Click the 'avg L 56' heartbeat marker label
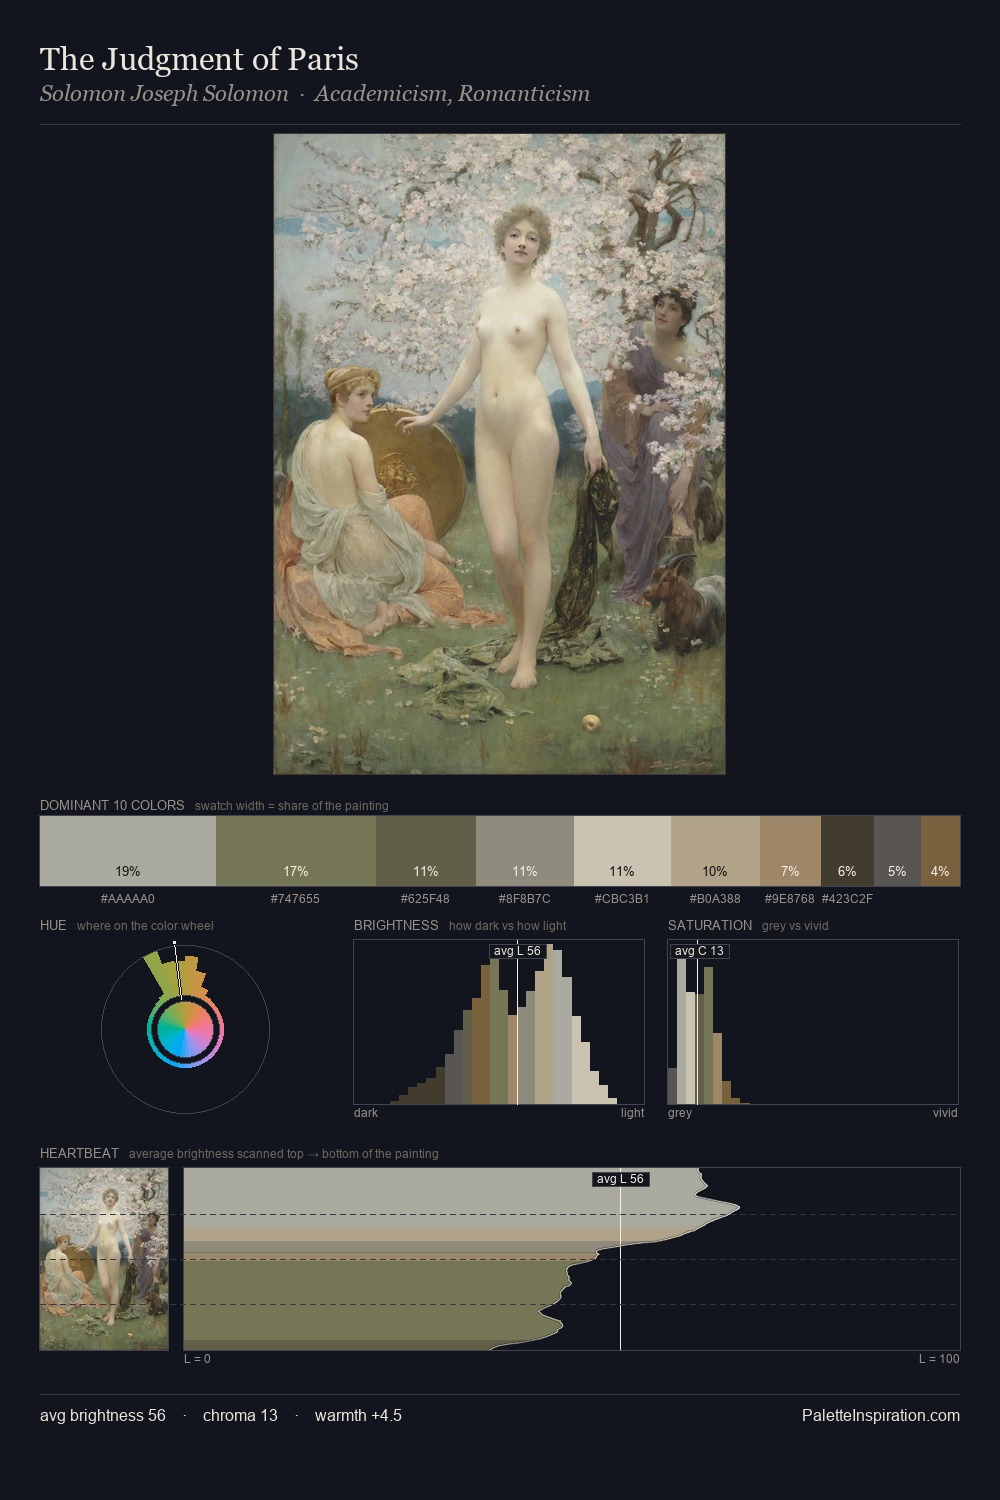1000x1500 pixels. click(x=620, y=1179)
